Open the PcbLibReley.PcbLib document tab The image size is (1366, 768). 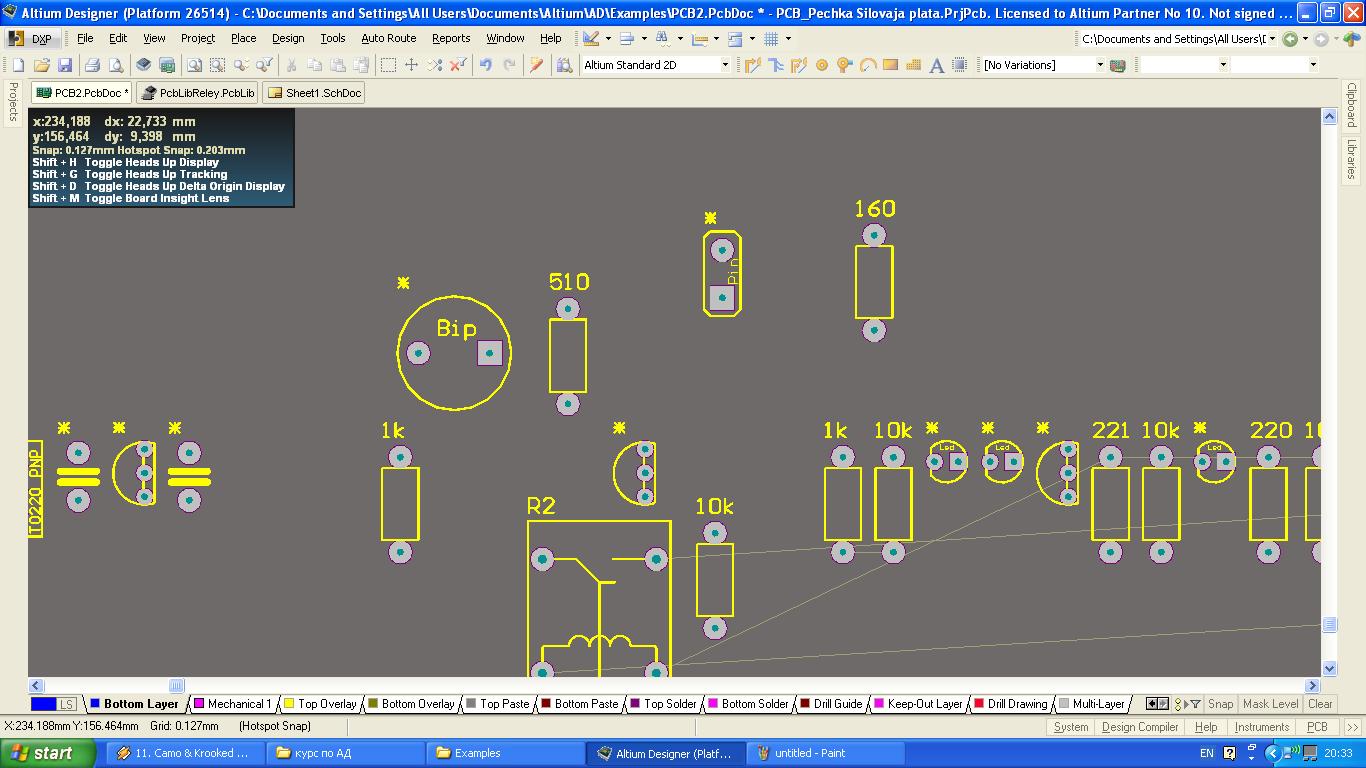point(198,93)
